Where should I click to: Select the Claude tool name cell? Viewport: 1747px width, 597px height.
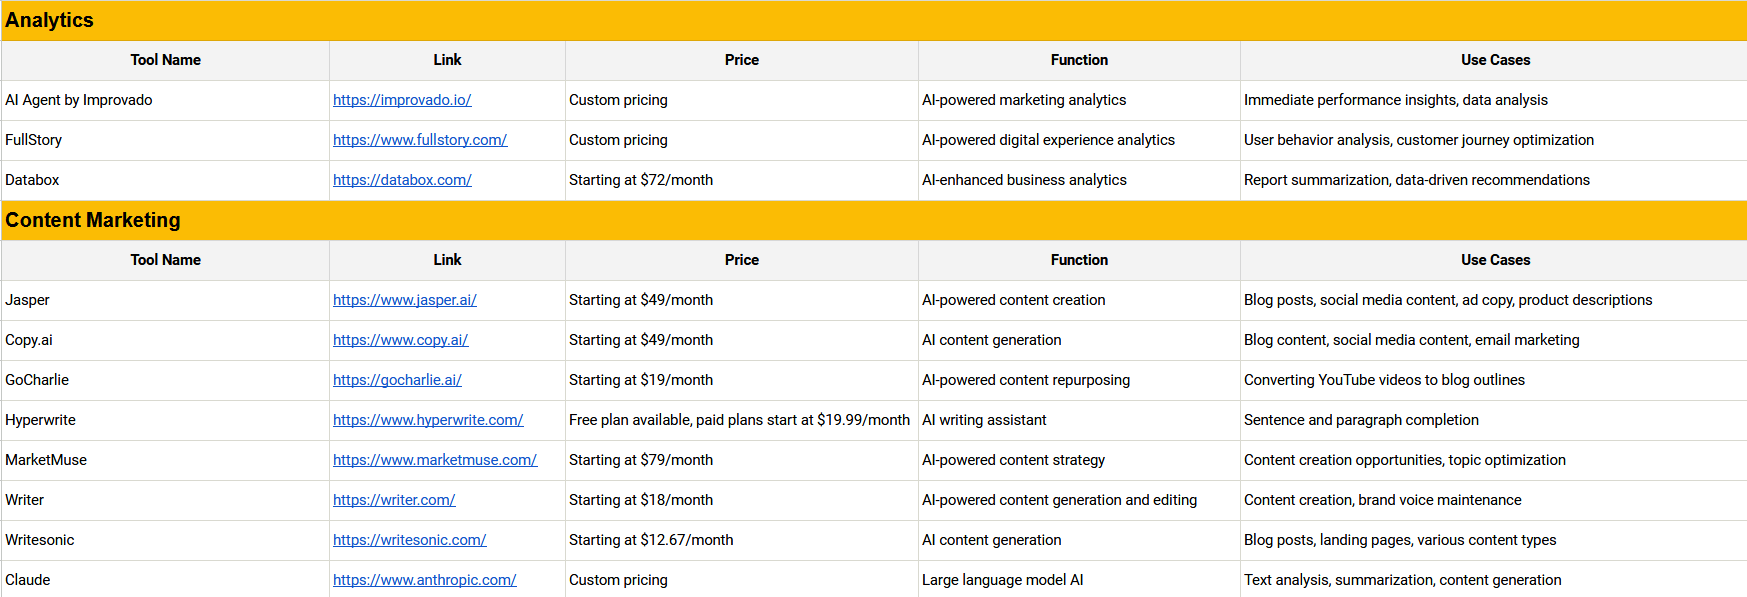point(165,580)
